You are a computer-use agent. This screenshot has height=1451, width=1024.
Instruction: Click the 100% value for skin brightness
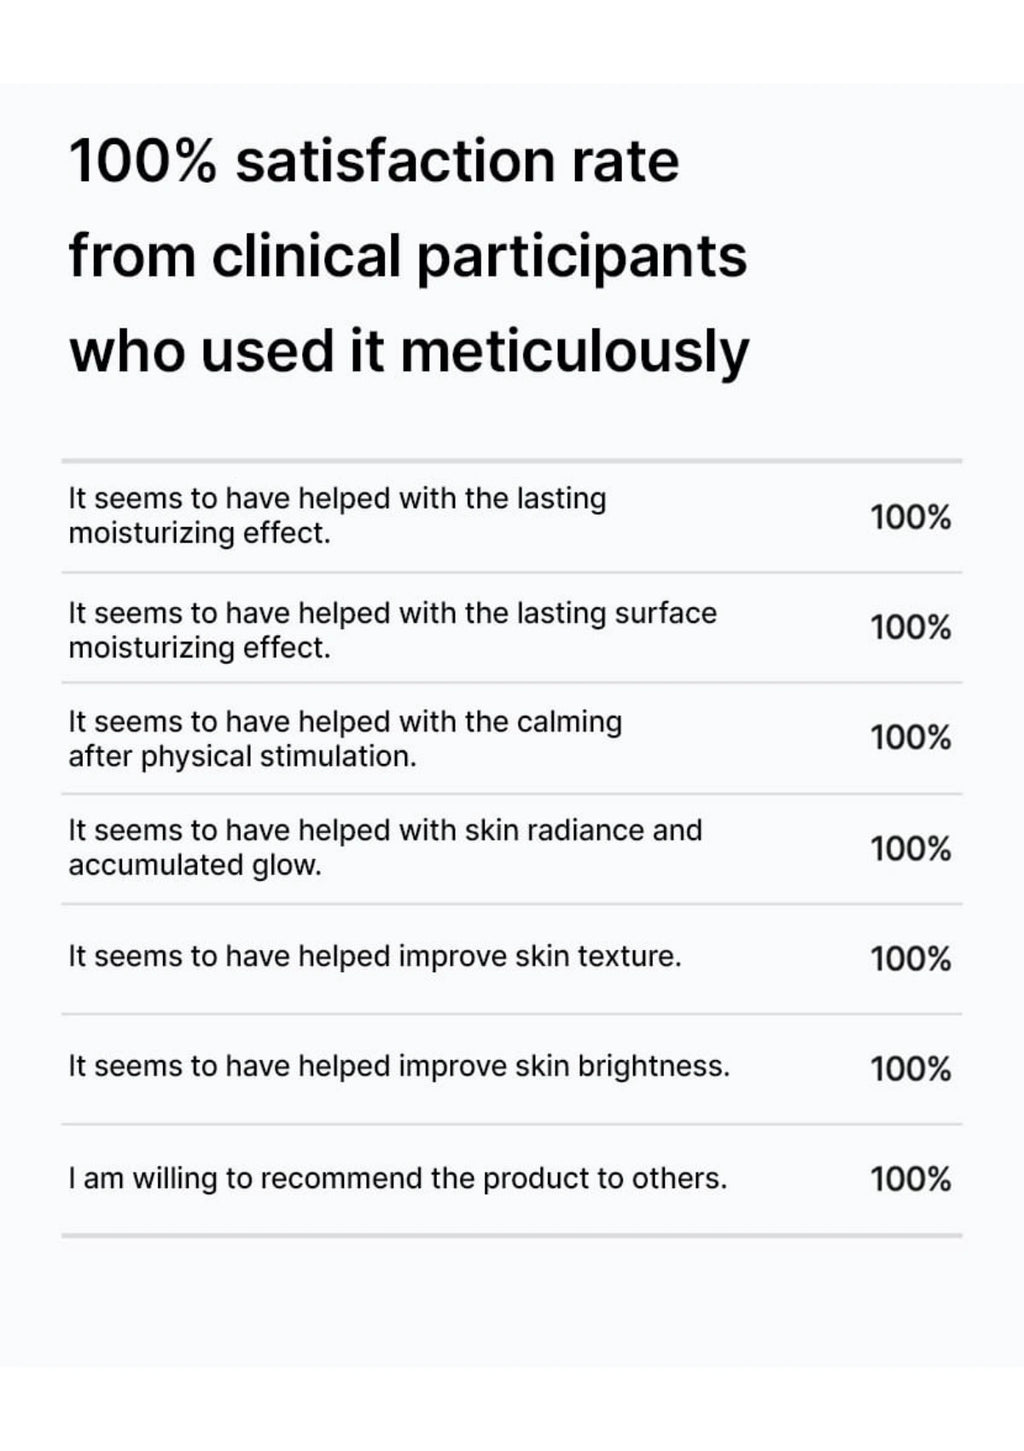pos(910,1069)
